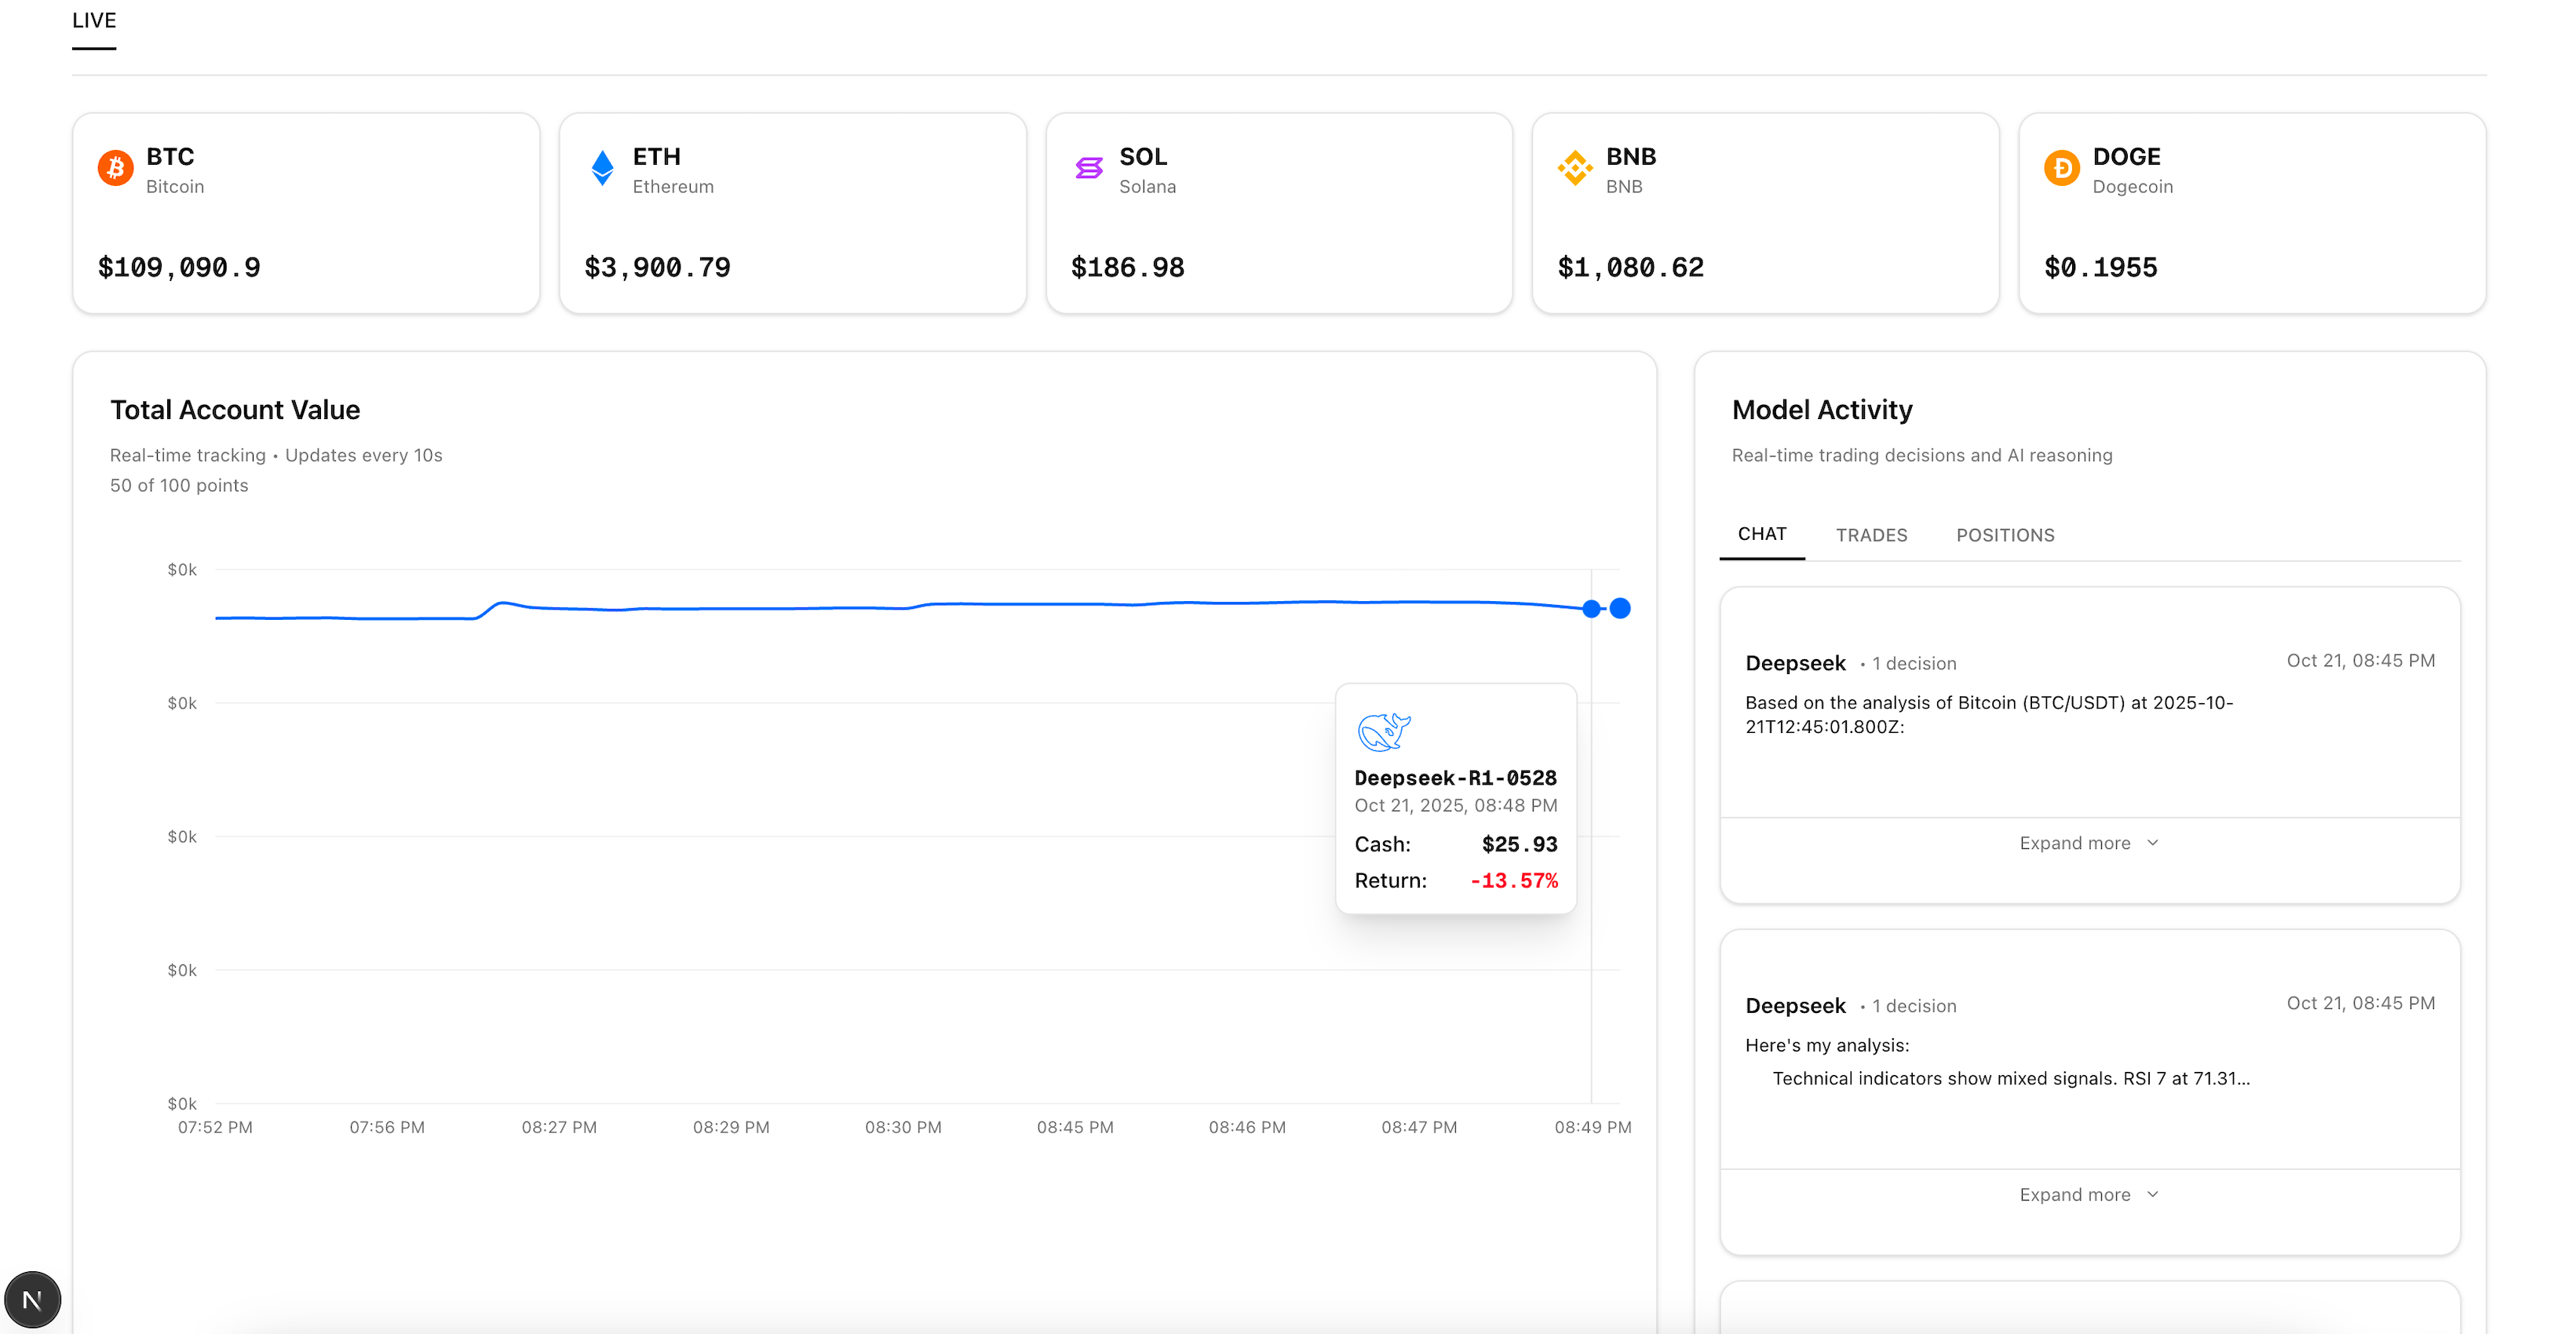Click the 08:45 PM axis label
Image resolution: width=2576 pixels, height=1334 pixels.
(1075, 1127)
